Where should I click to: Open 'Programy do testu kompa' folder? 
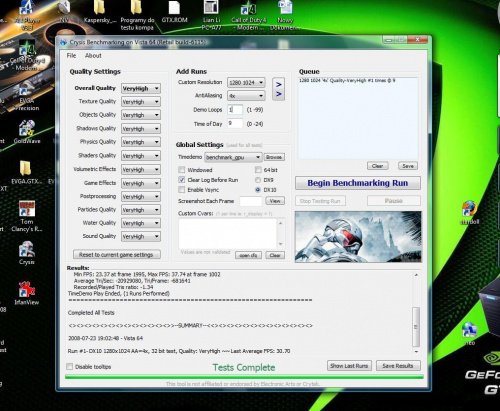point(137,15)
